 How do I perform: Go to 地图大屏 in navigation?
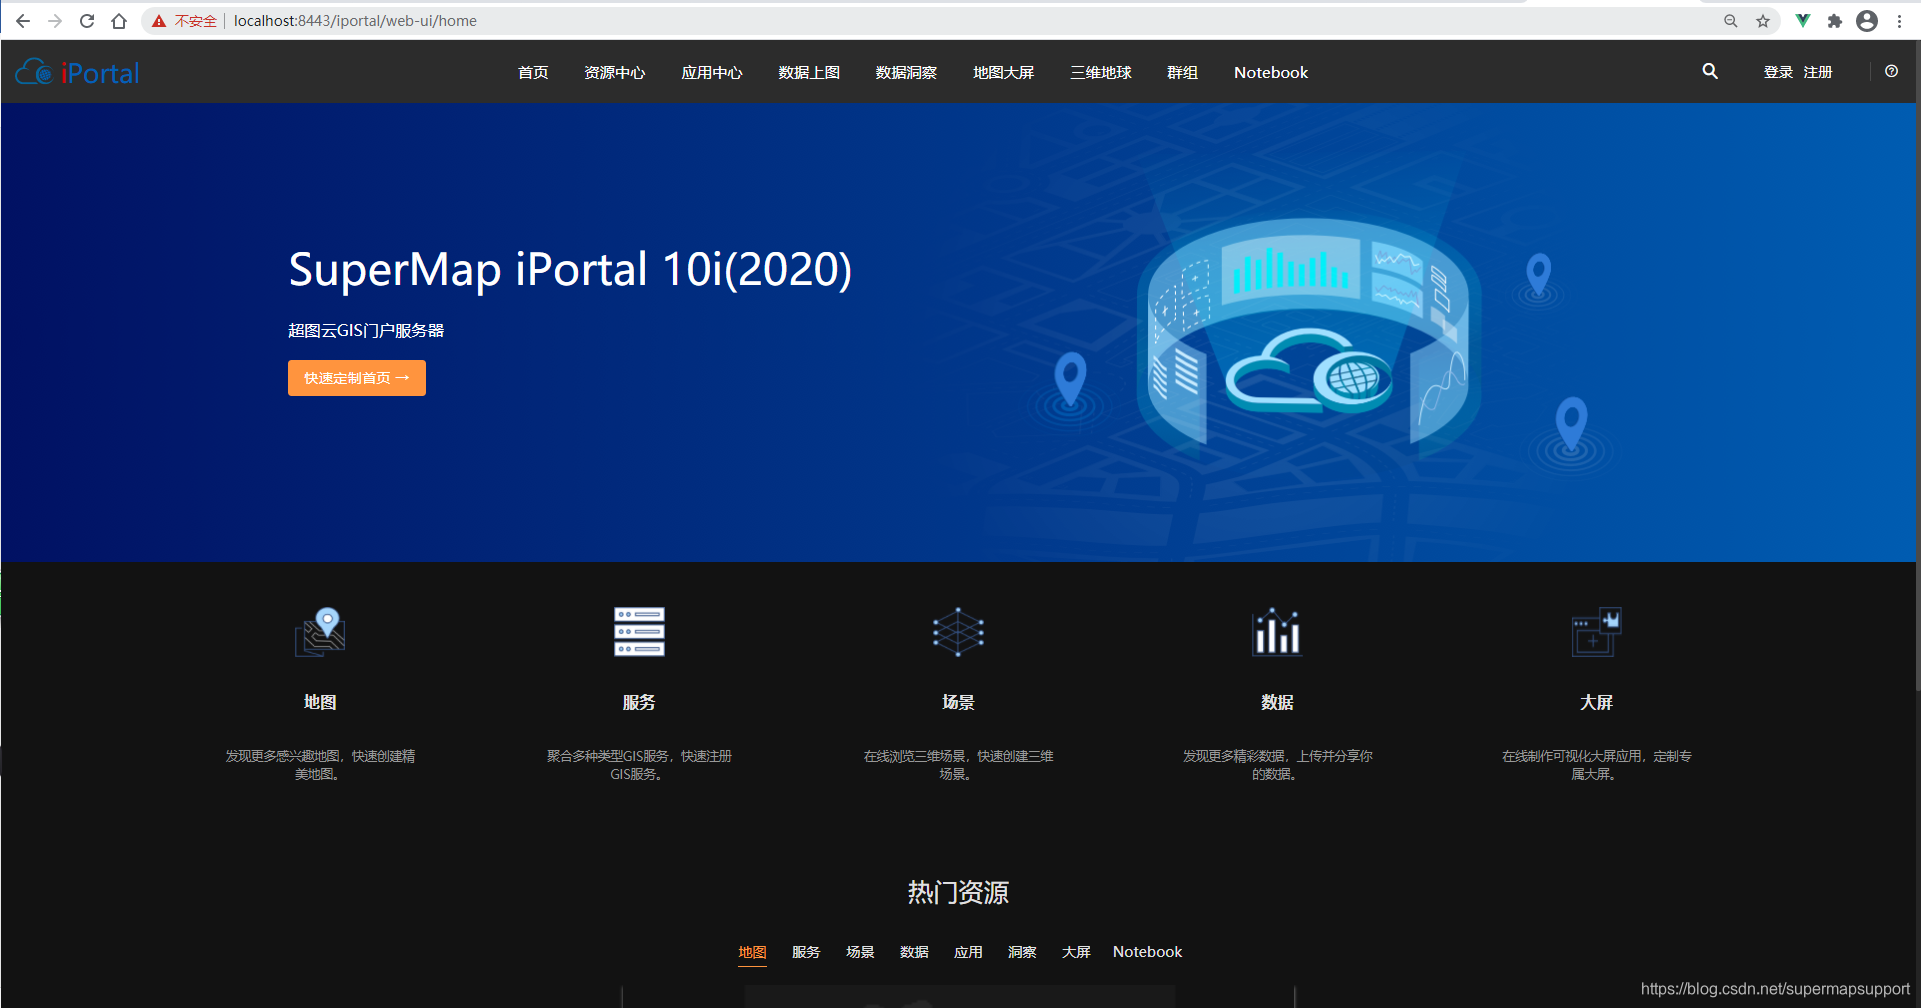pos(1003,72)
